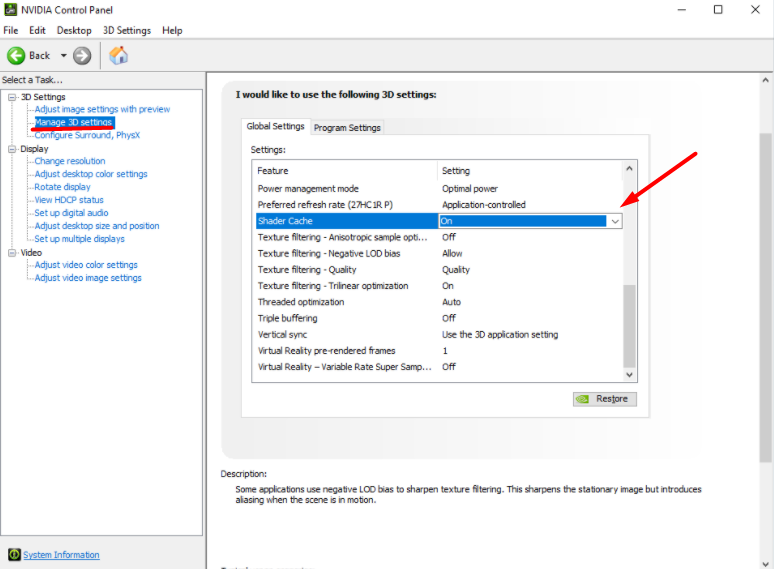The height and width of the screenshot is (569, 774).
Task: Click the 'Optimal power' setting value
Action: tap(470, 189)
